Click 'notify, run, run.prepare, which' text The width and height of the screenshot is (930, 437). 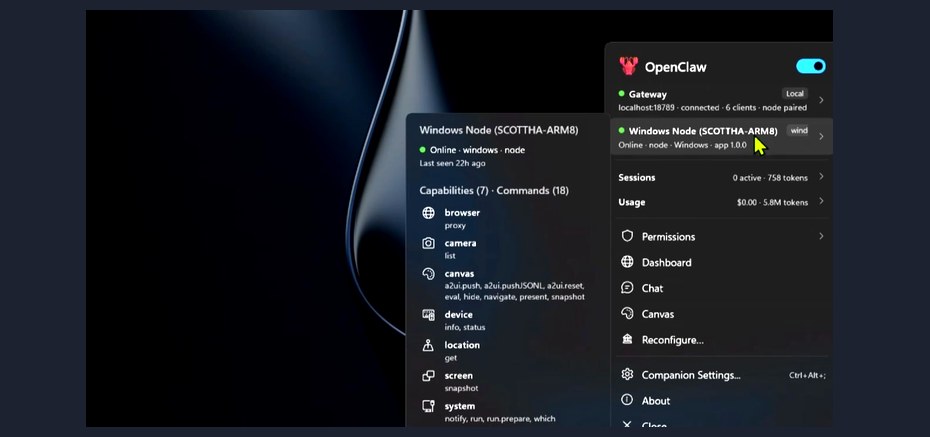(500, 419)
